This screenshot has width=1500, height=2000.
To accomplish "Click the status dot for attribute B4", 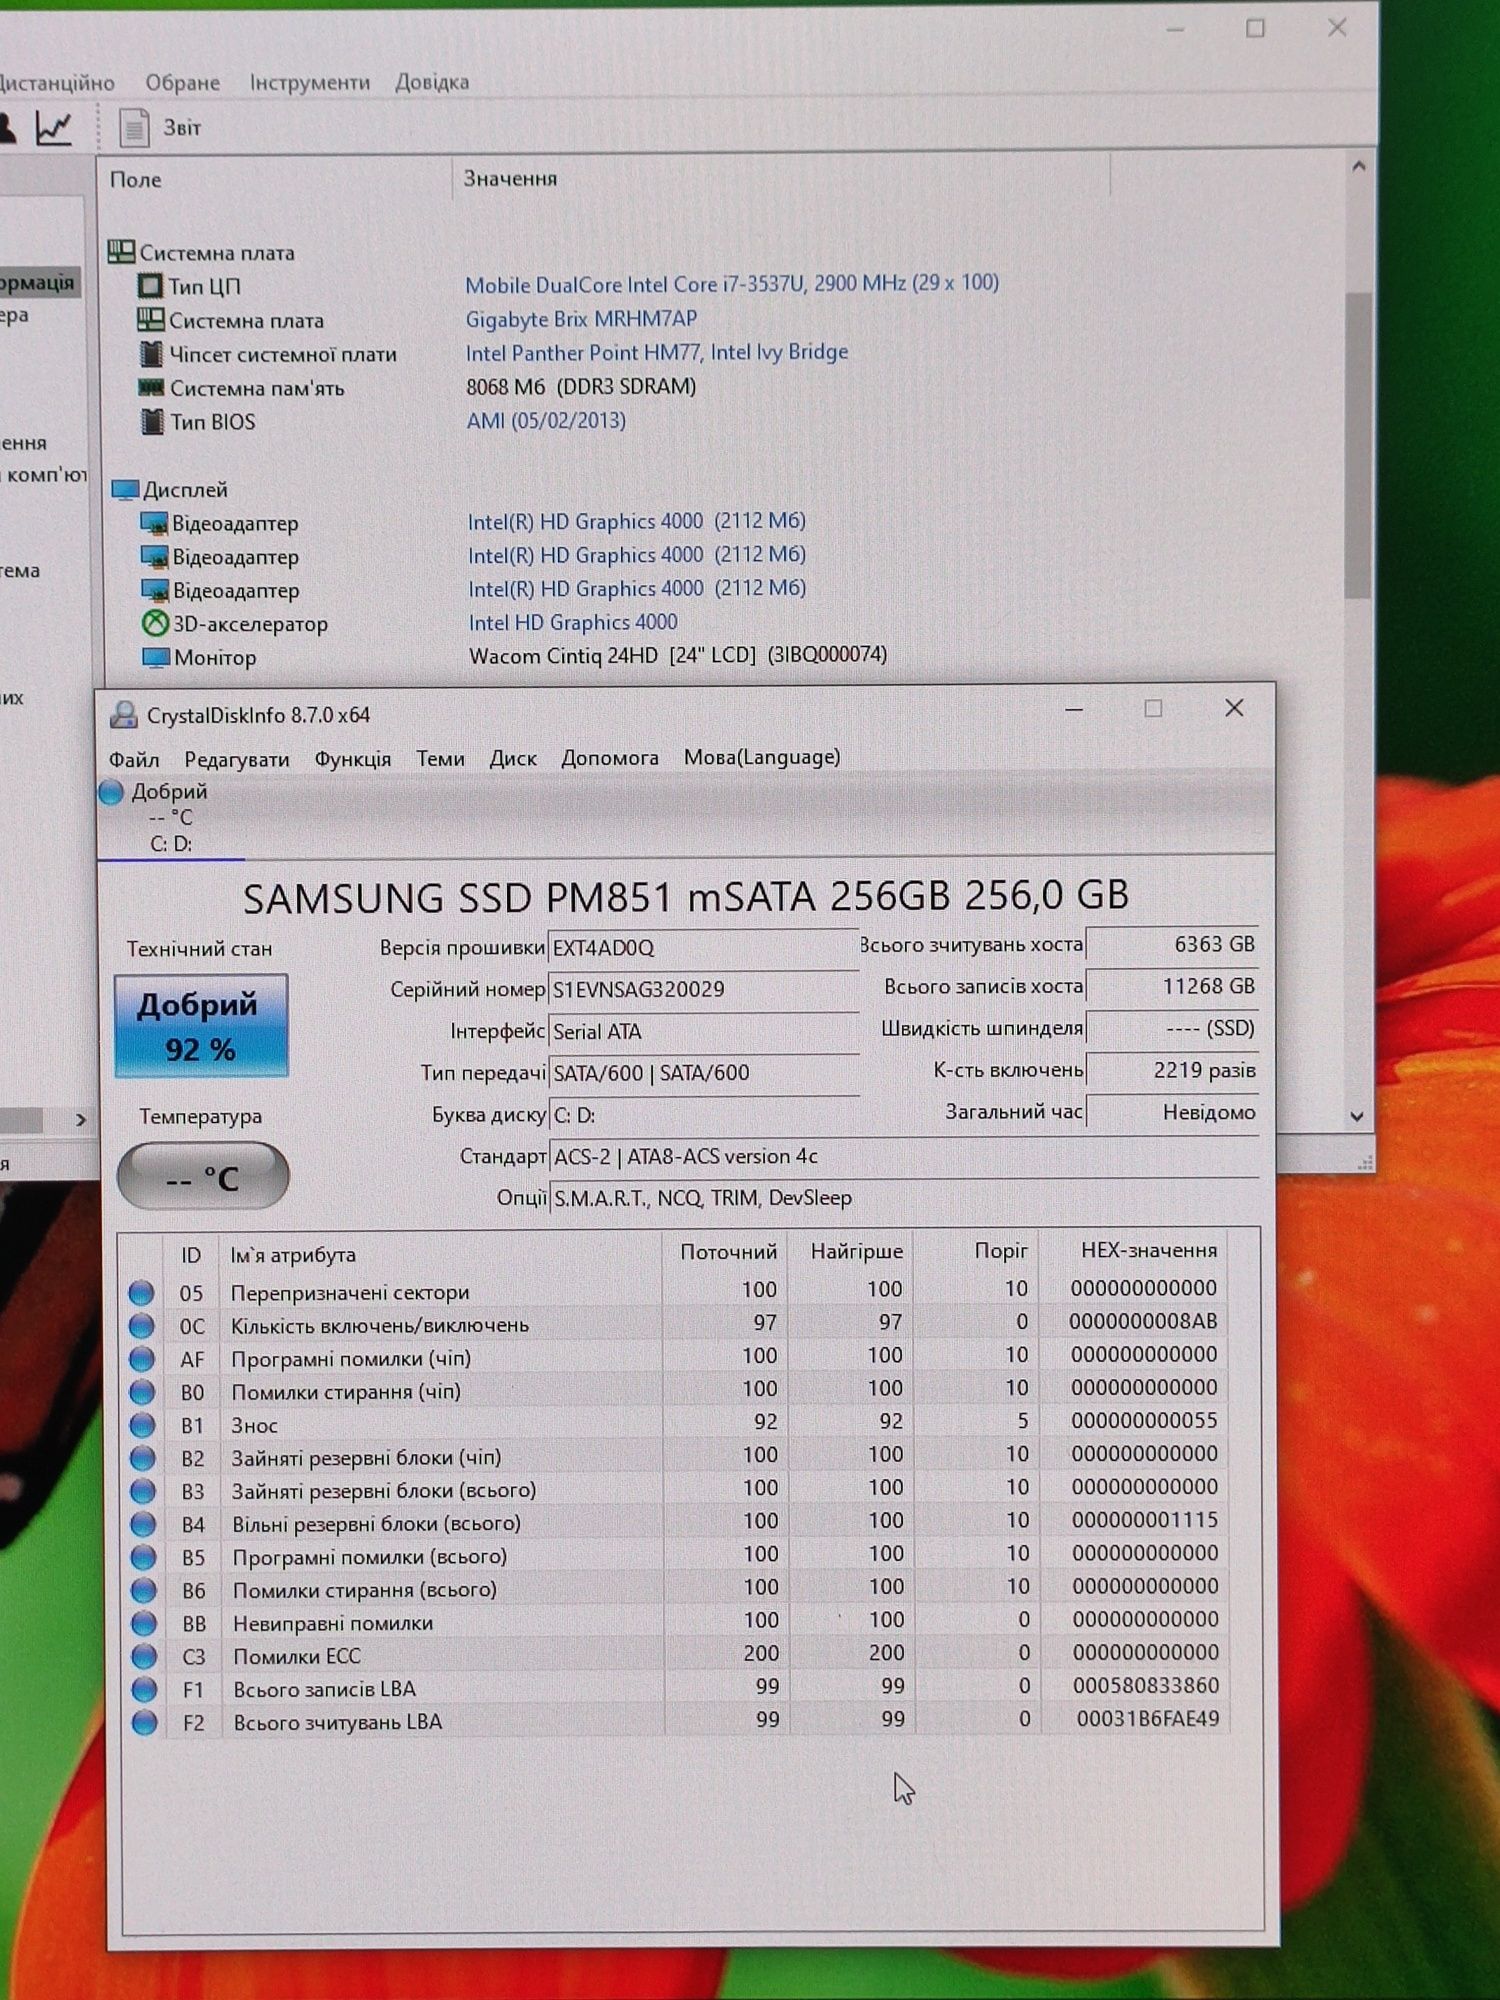I will (143, 1524).
